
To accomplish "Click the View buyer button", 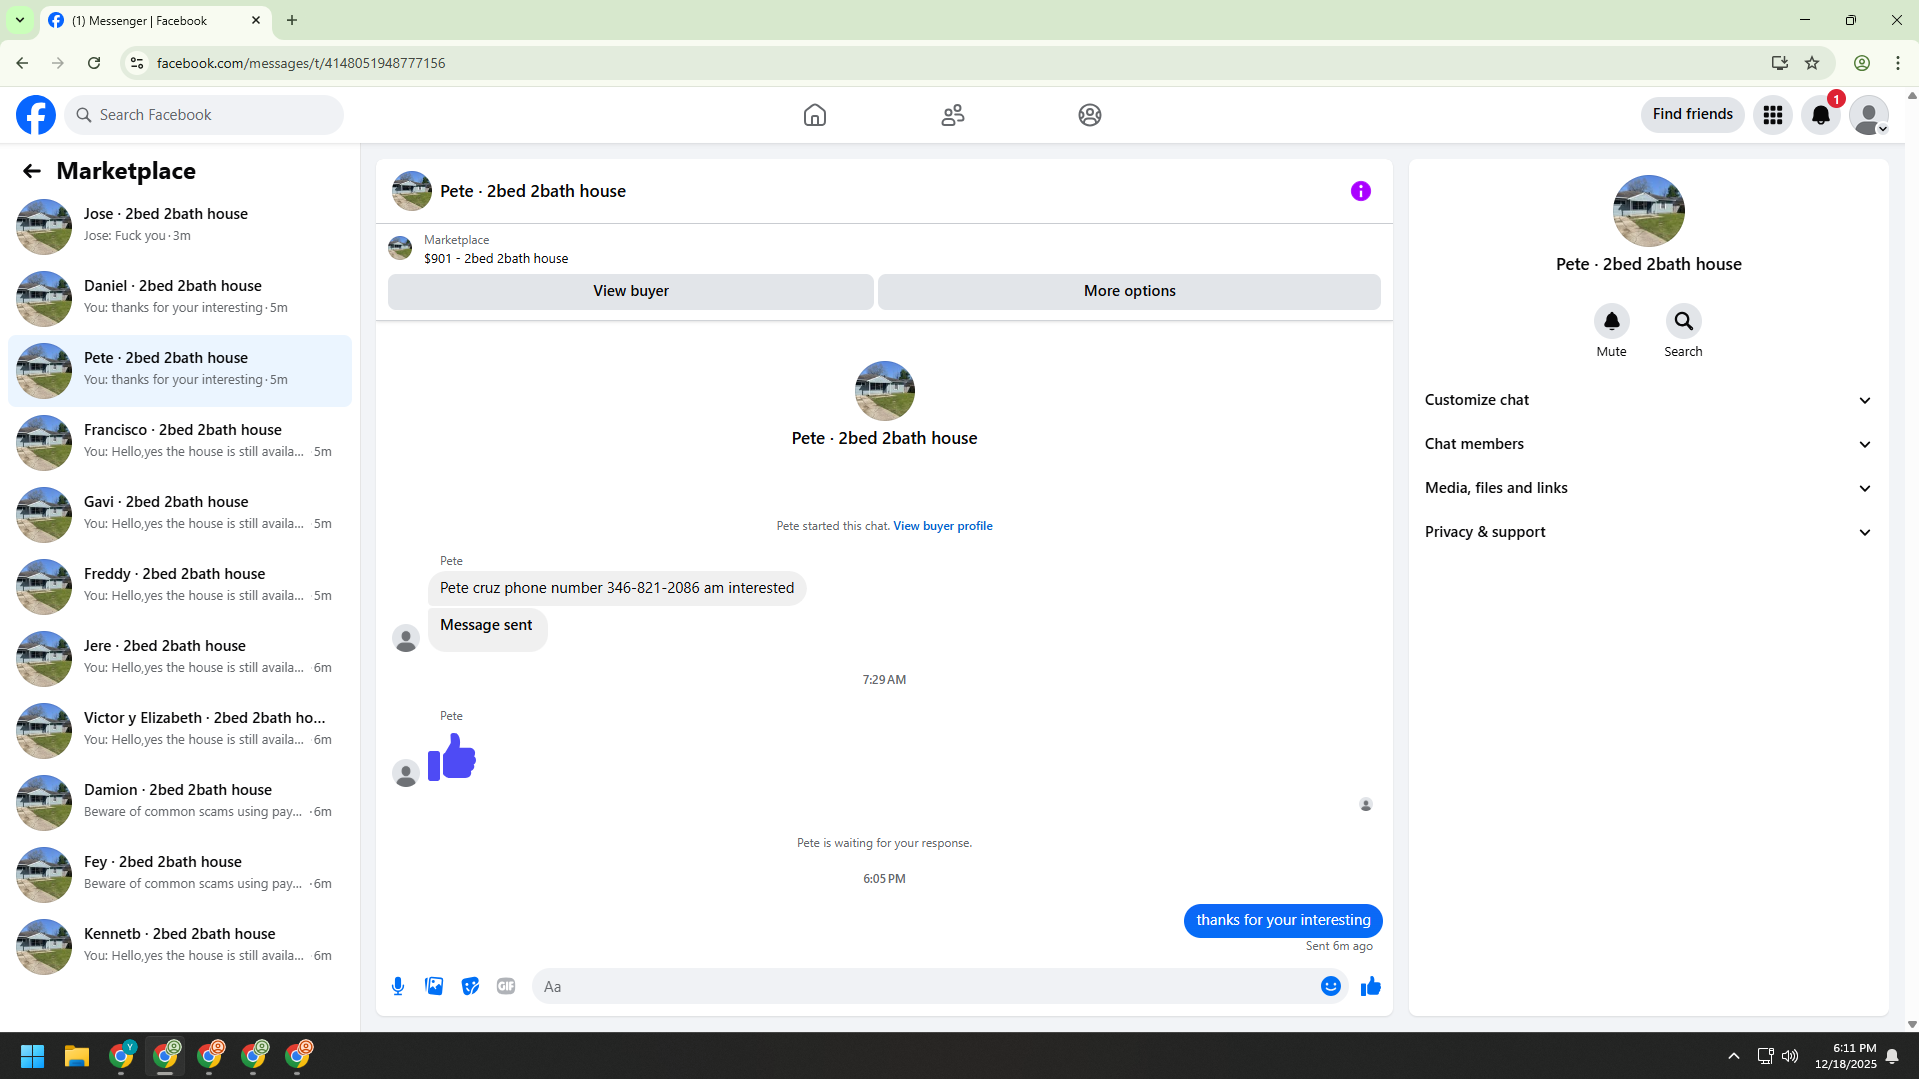I will 631,291.
